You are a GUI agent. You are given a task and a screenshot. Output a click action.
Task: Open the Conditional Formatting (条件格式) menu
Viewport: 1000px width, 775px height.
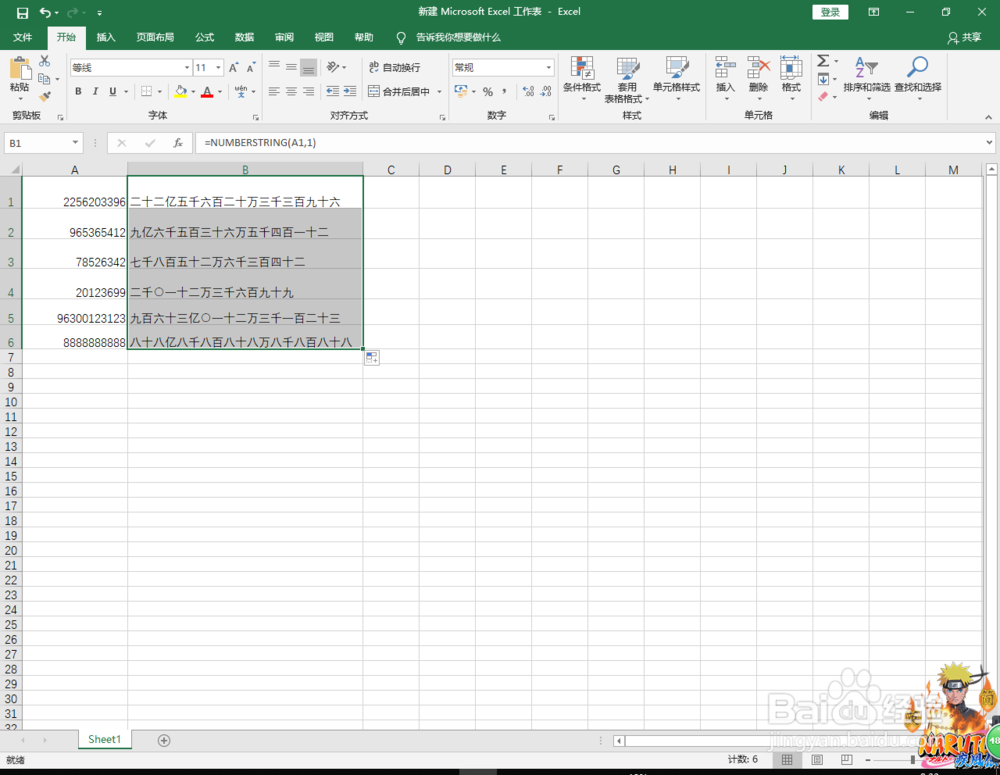click(x=581, y=80)
